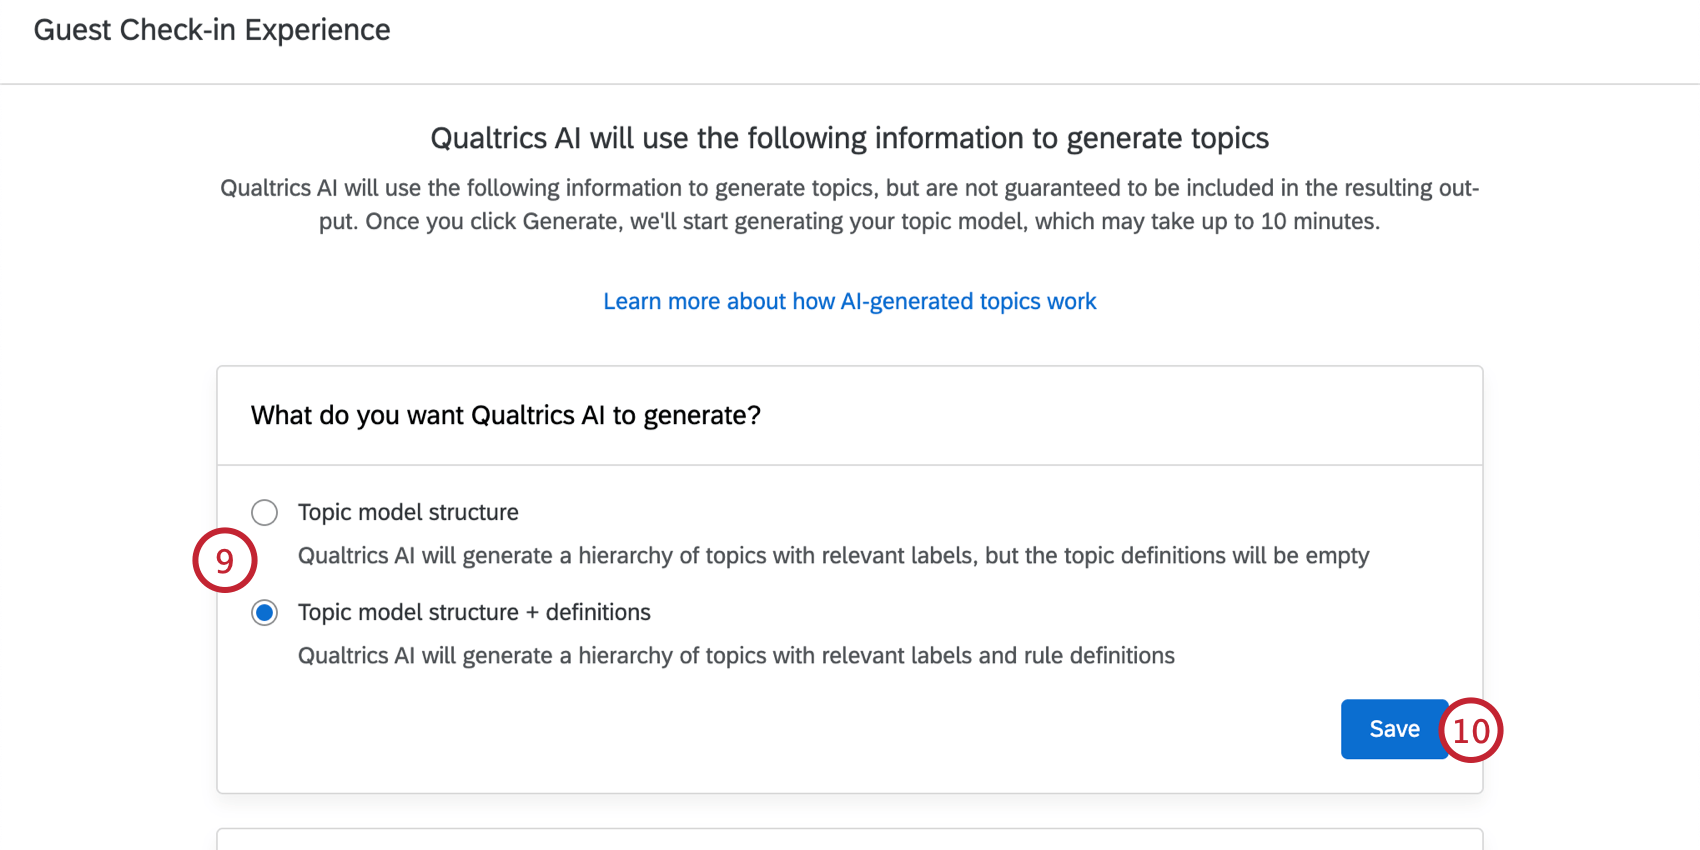The image size is (1700, 850).
Task: Click the description about empty topic definitions
Action: 833,556
